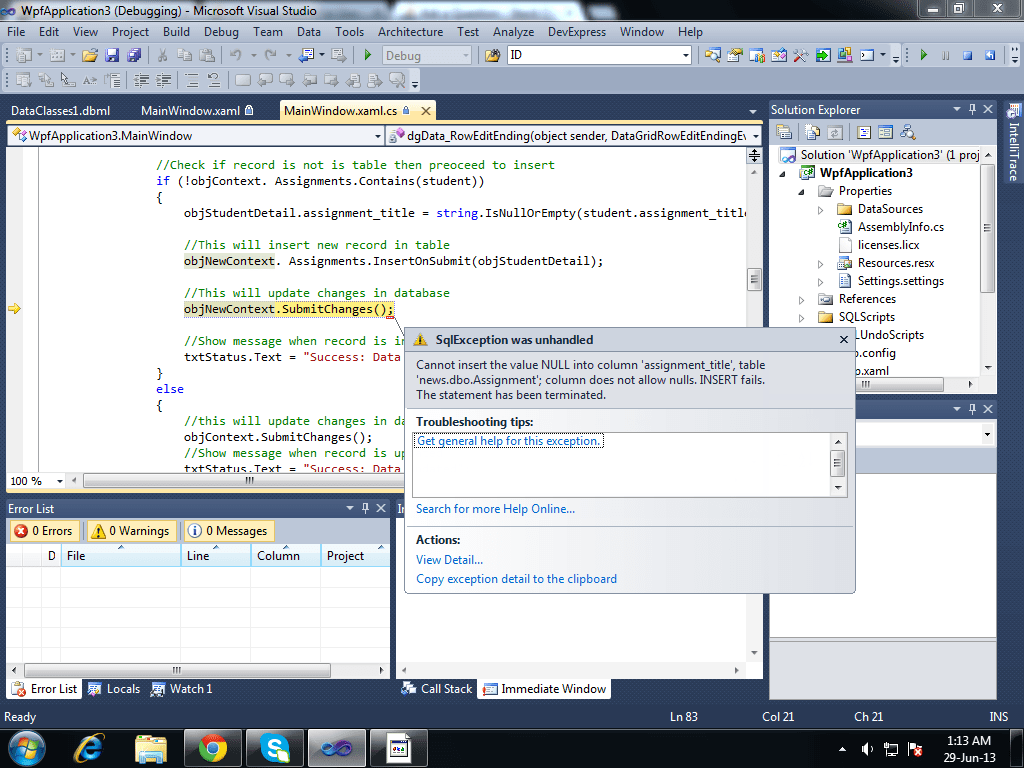This screenshot has width=1024, height=768.
Task: Click the Undo toolbar icon
Action: pos(236,56)
